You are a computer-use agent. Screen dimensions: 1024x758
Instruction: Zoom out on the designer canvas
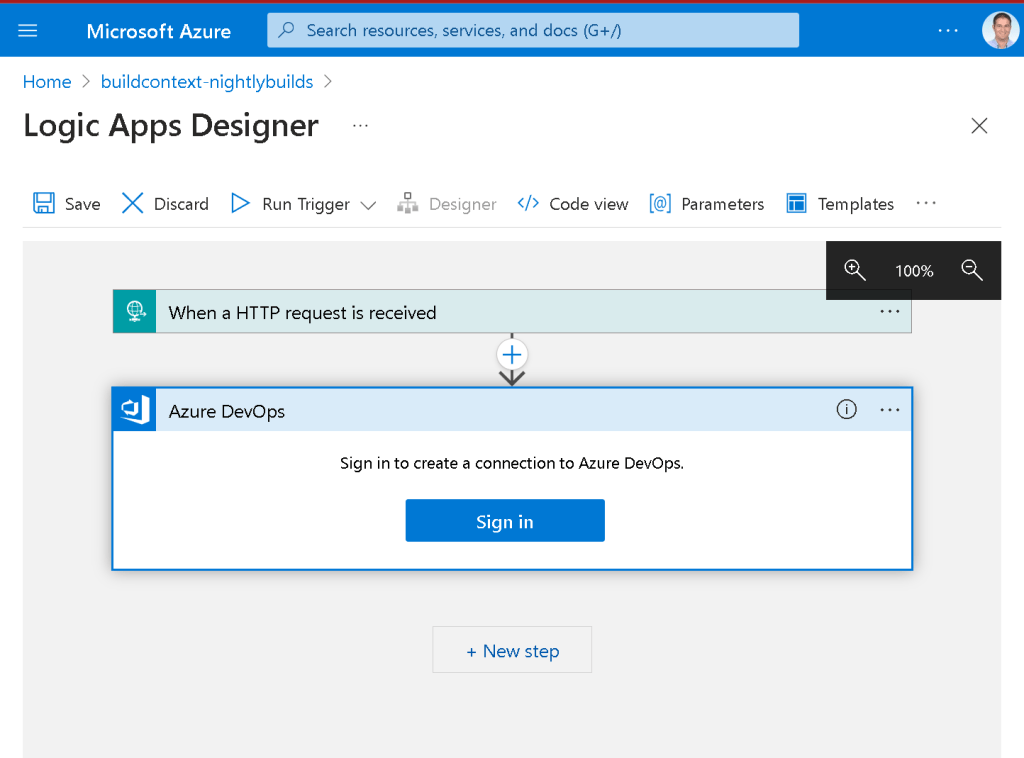[971, 270]
